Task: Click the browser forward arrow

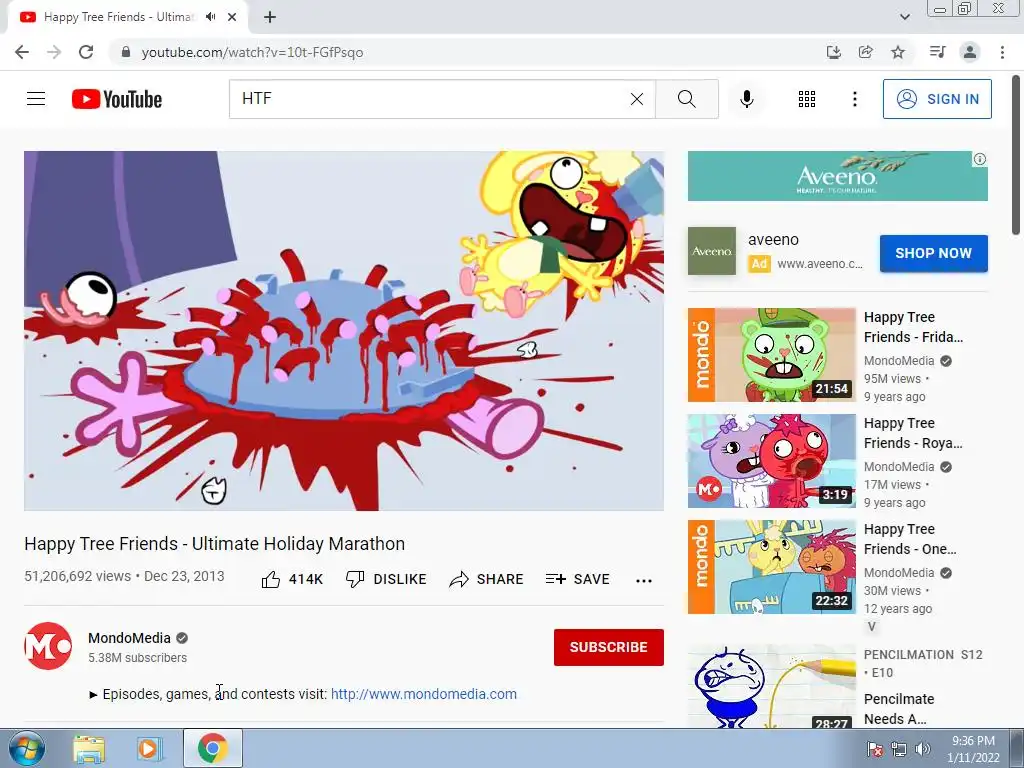Action: coord(54,52)
